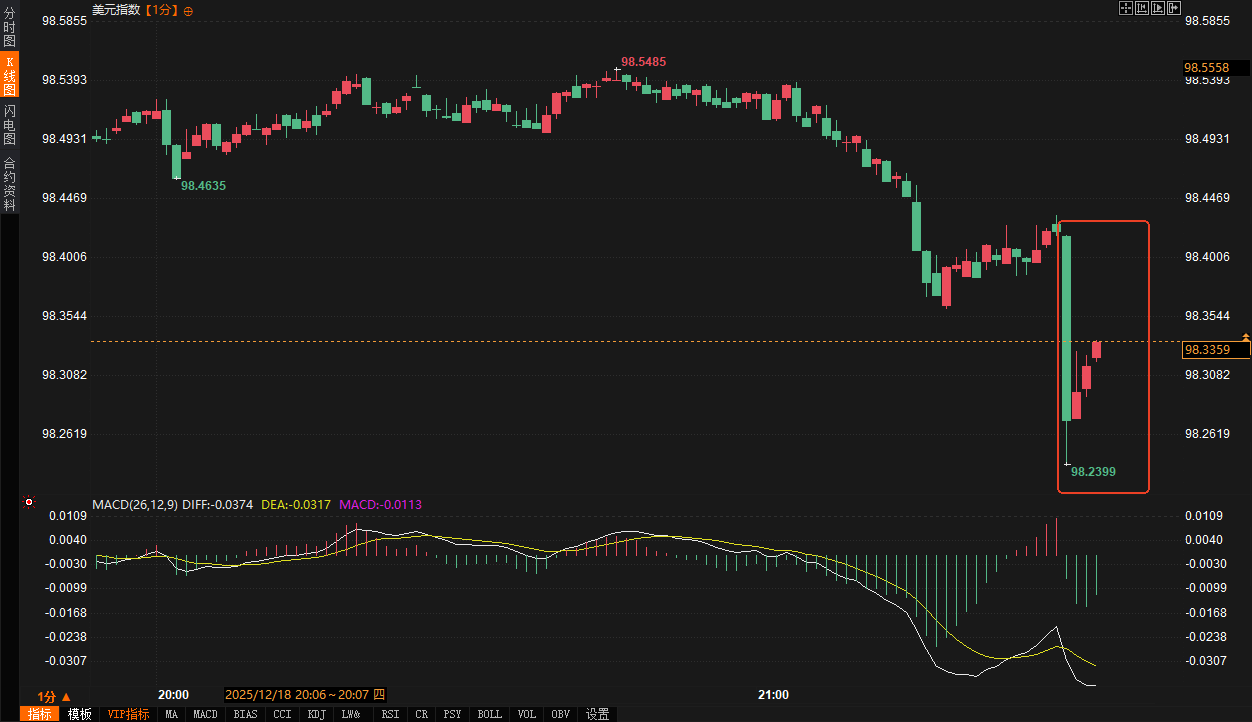Select the RSI indicator
This screenshot has height=722, width=1252.
pyautogui.click(x=390, y=714)
